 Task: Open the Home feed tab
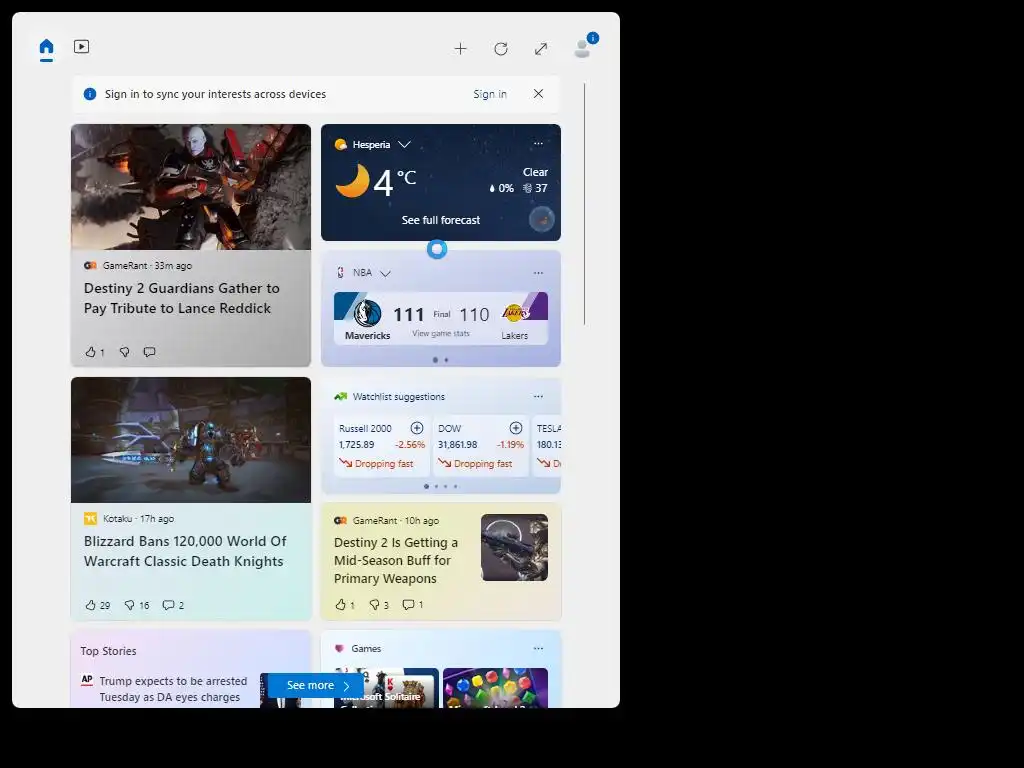pyautogui.click(x=46, y=48)
